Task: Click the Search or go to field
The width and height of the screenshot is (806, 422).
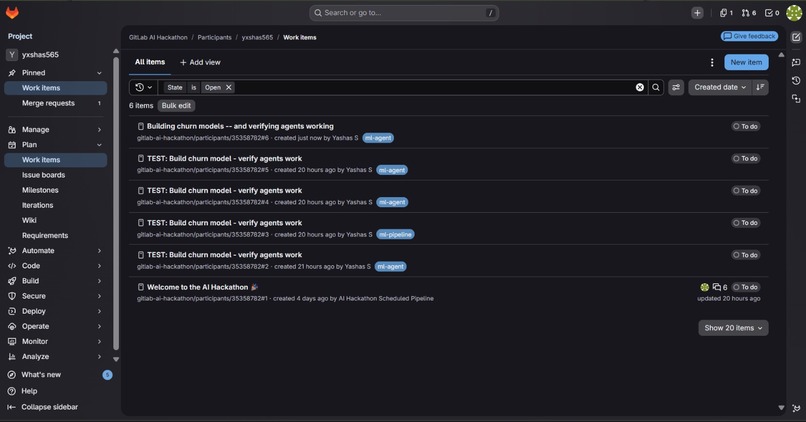Action: tap(404, 13)
